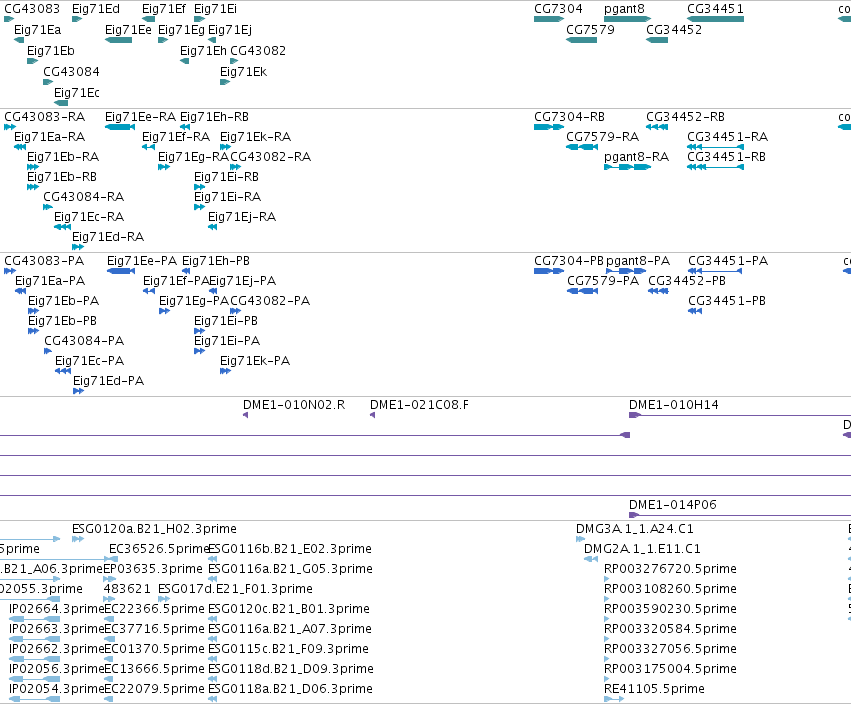Image resolution: width=851 pixels, height=704 pixels.
Task: Select the DME1-014P06 feature label
Action: coord(673,505)
